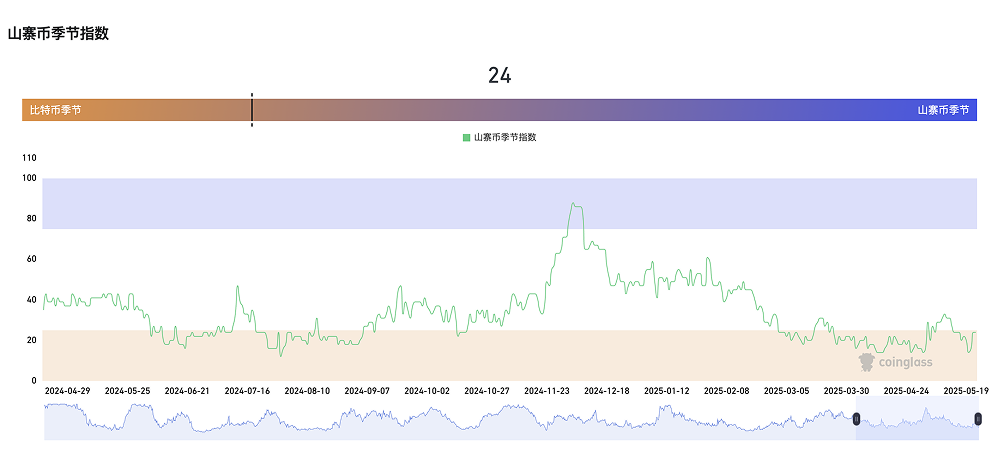This screenshot has height=470, width=1000.
Task: Click the 山寨币季节 label on the gauge bar
Action: pos(943,110)
